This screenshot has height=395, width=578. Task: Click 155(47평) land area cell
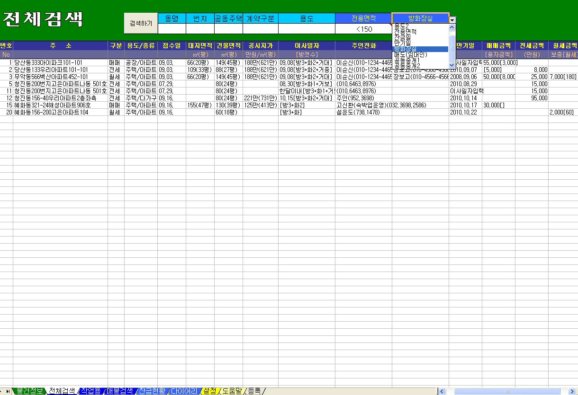click(x=200, y=105)
